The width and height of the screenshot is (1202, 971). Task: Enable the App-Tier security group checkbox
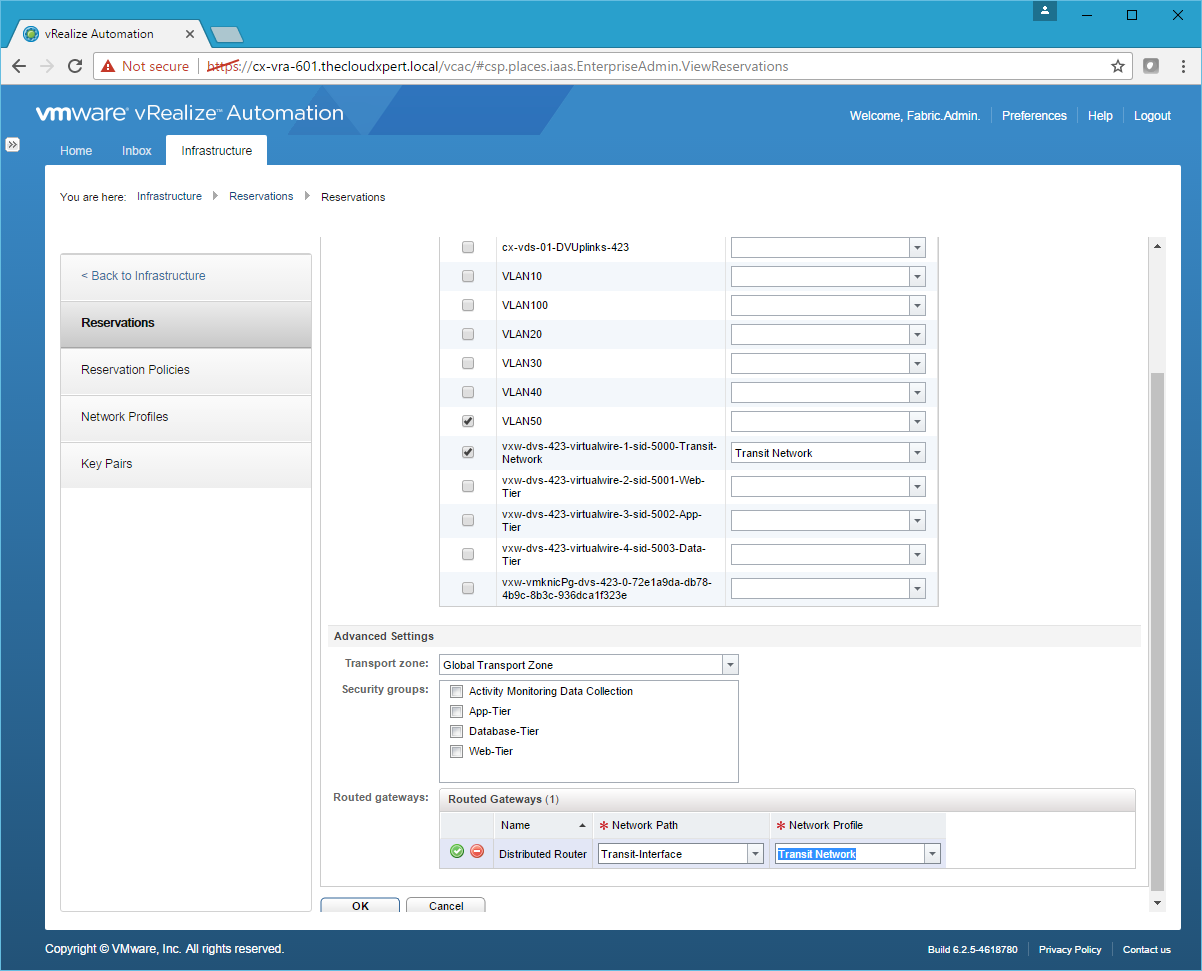pyautogui.click(x=456, y=712)
